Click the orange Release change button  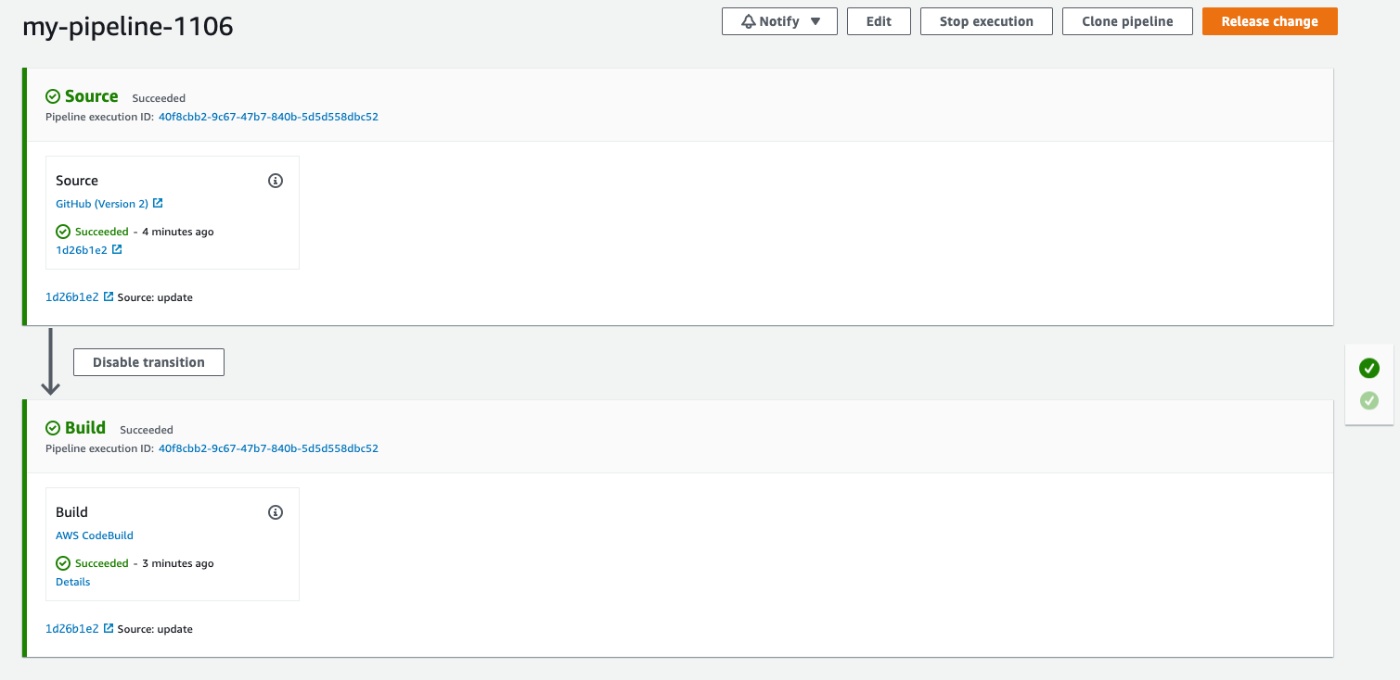[1269, 21]
